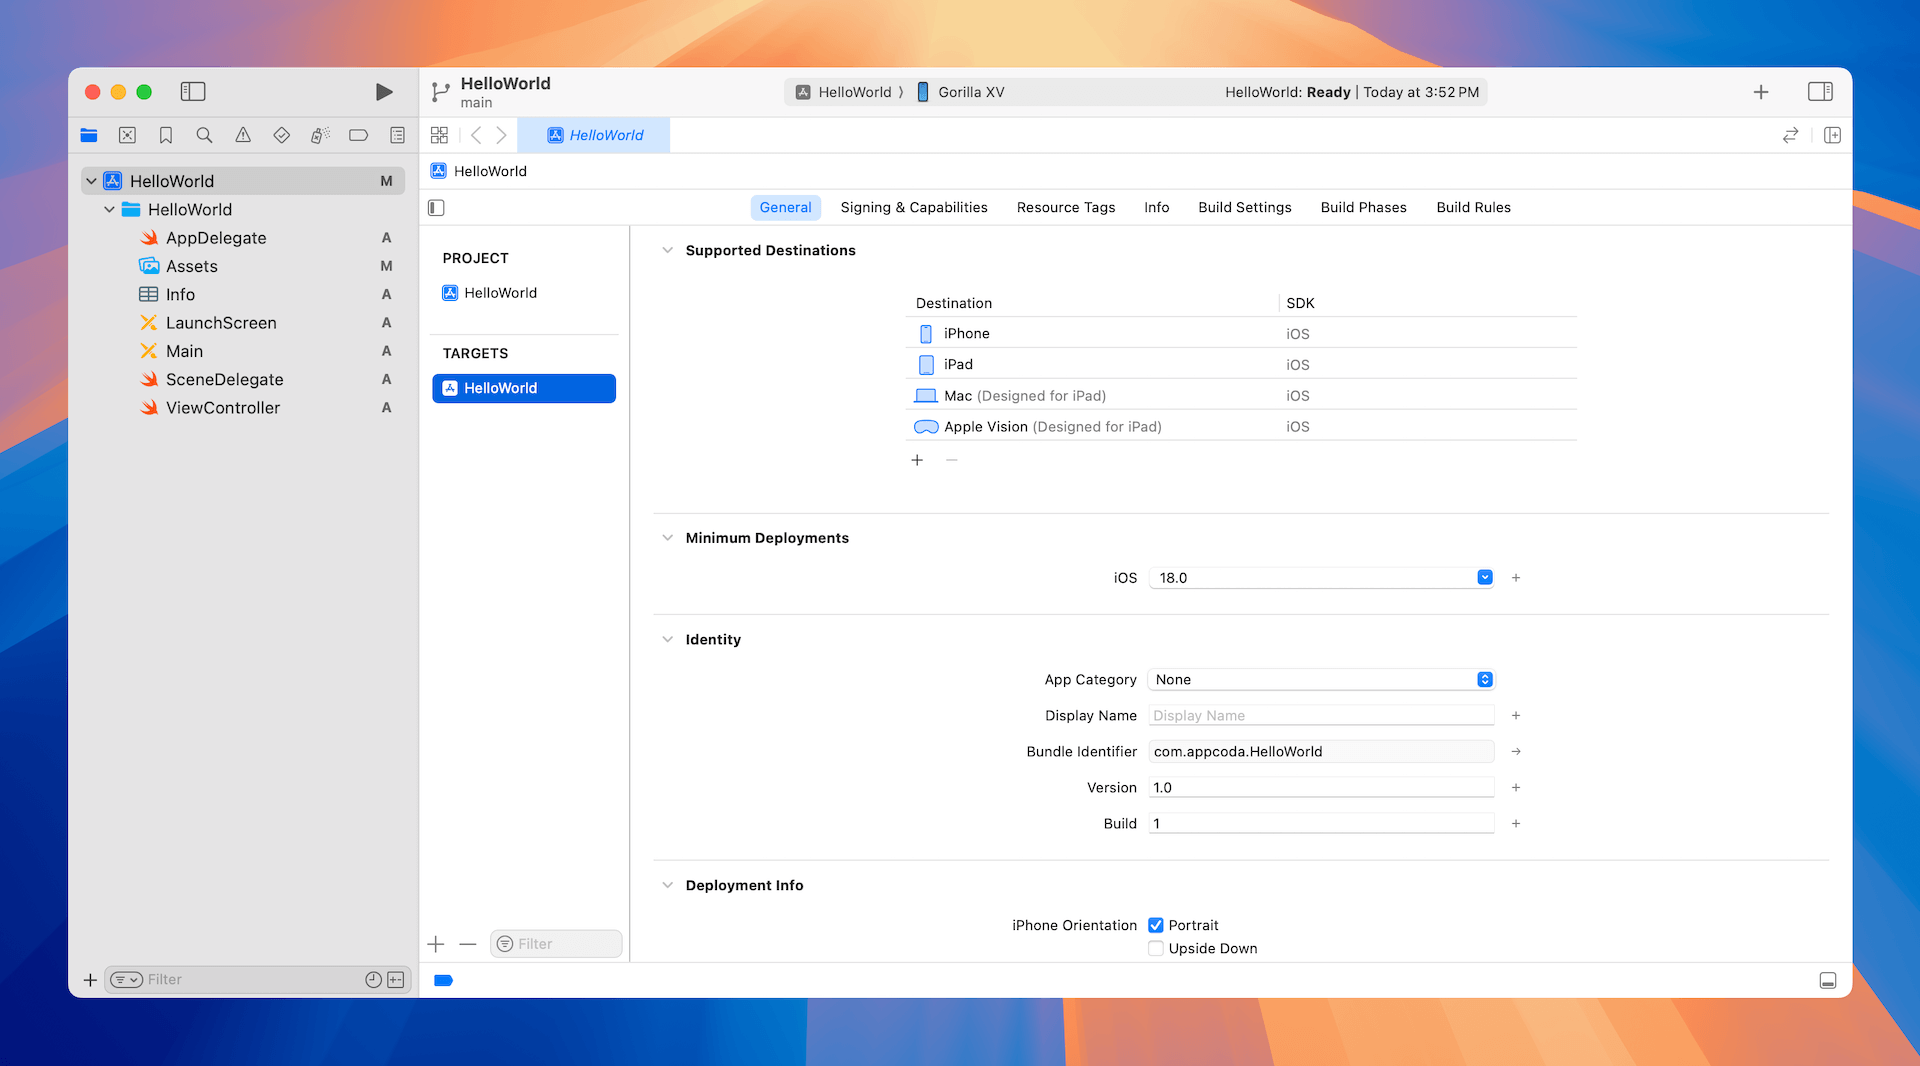Screen dimensions: 1920x1066
Task: Run the project with the play button
Action: [384, 92]
